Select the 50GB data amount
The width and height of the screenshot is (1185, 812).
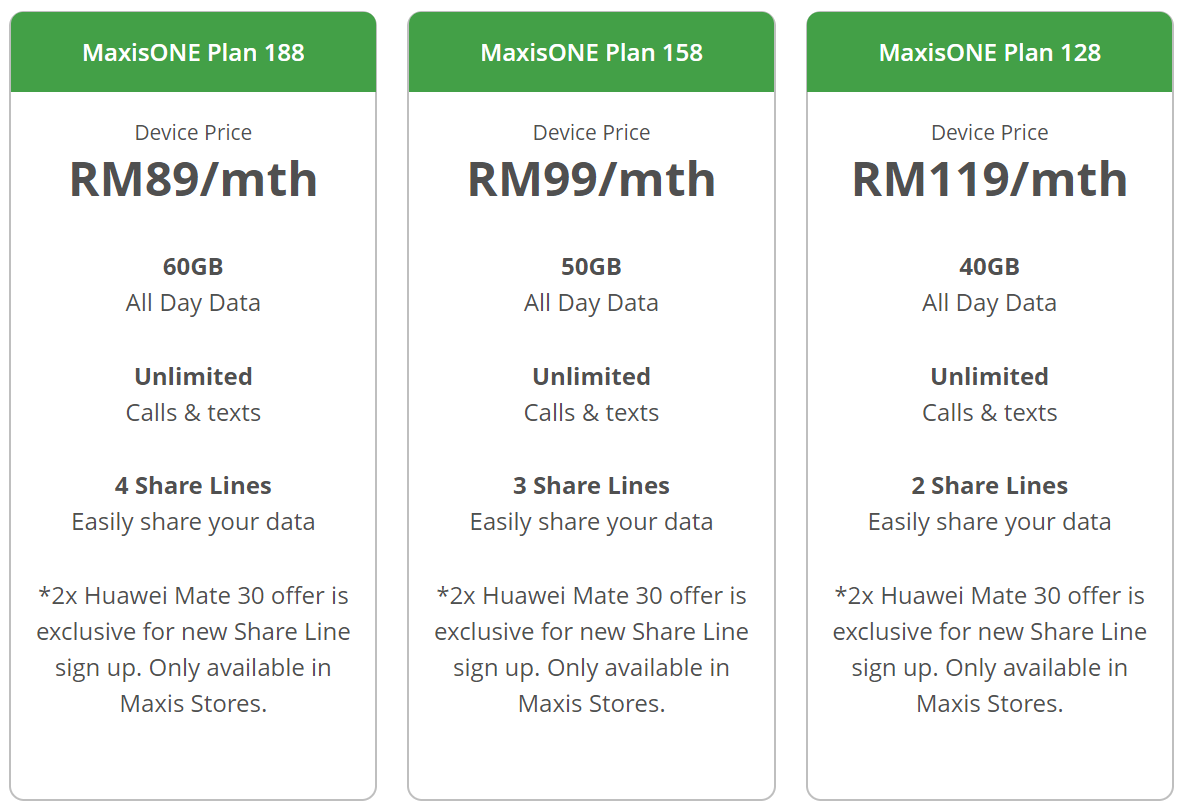click(x=591, y=267)
